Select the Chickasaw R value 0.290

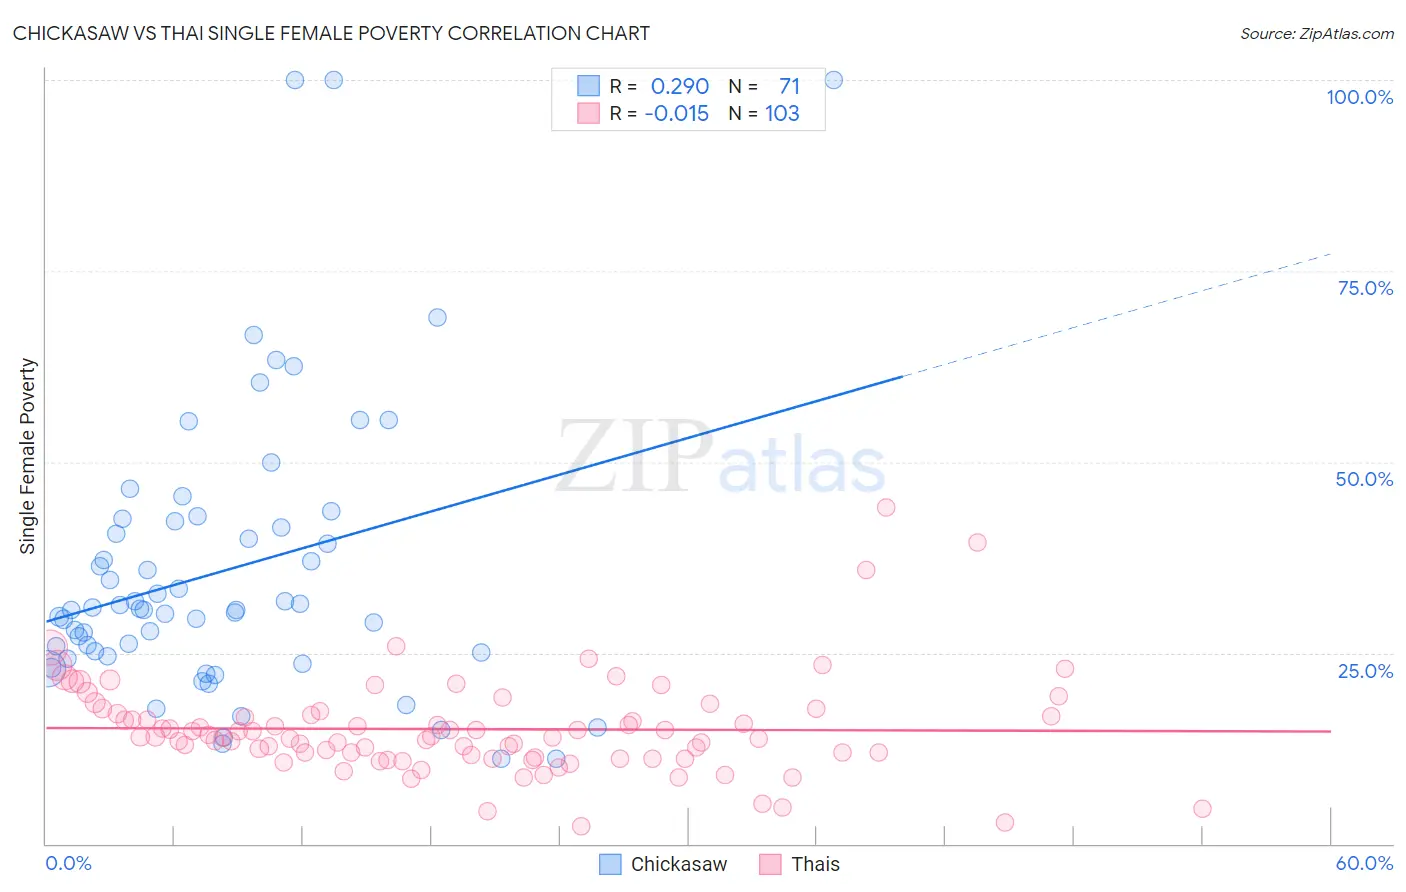click(680, 86)
